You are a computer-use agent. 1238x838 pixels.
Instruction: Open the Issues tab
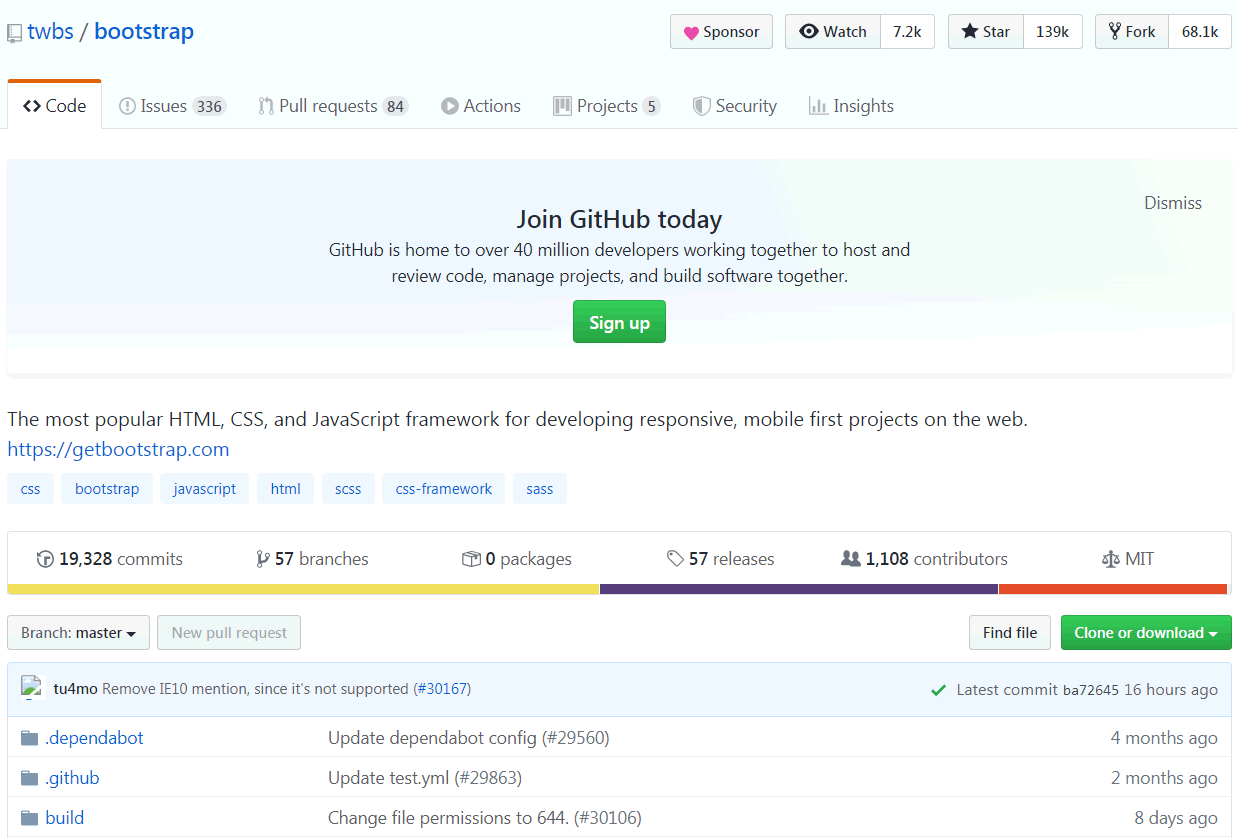click(172, 106)
